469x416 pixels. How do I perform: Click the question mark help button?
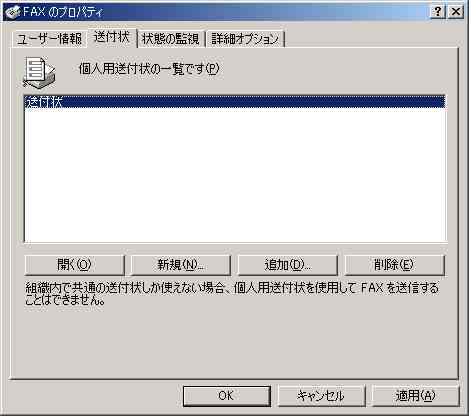coord(438,12)
